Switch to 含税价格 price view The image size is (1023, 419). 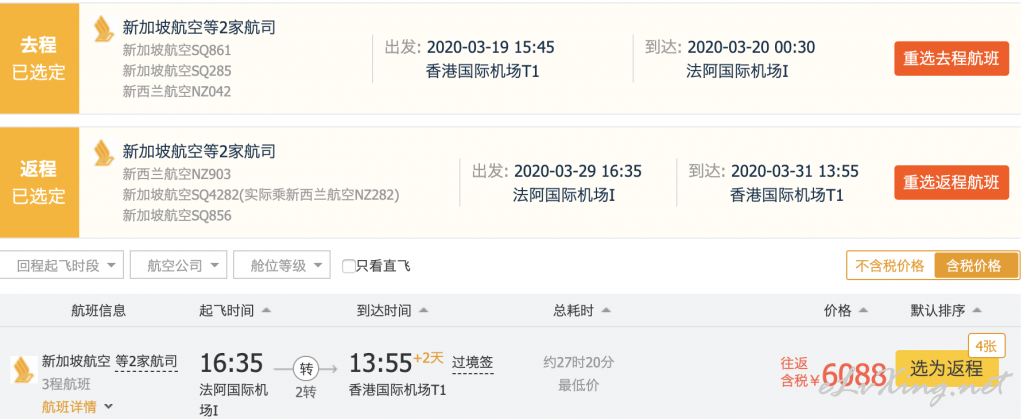coord(976,266)
